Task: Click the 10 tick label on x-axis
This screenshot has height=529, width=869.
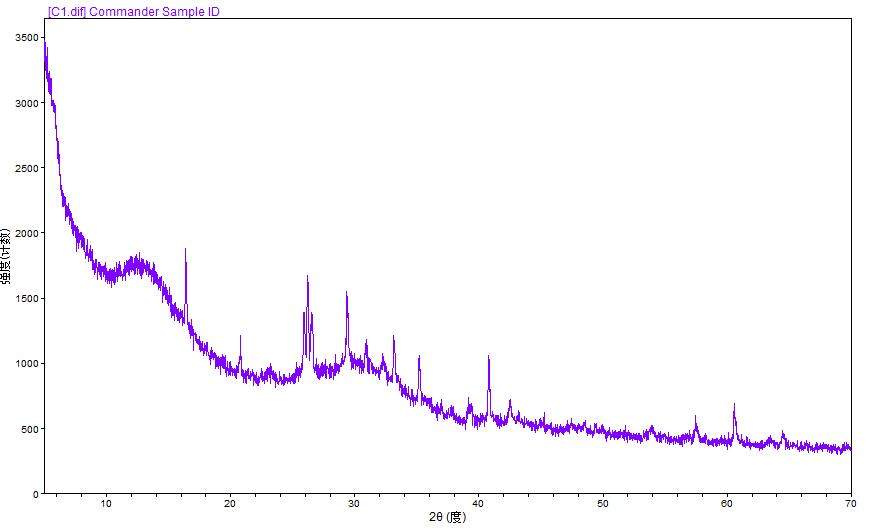Action: click(x=106, y=503)
